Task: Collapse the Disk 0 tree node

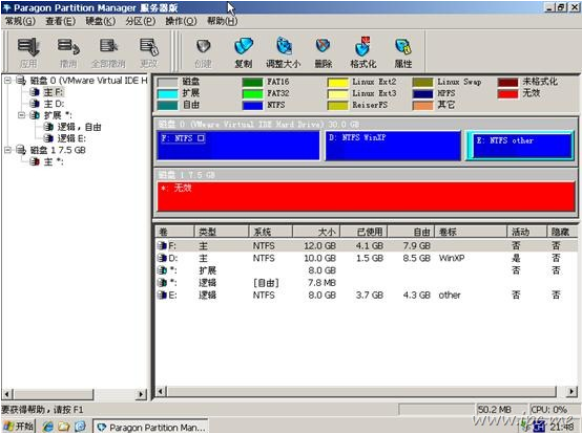Action: click(7, 80)
